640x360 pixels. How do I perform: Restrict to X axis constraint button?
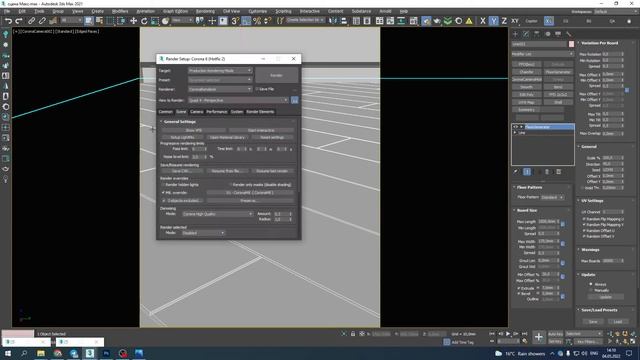pos(483,21)
